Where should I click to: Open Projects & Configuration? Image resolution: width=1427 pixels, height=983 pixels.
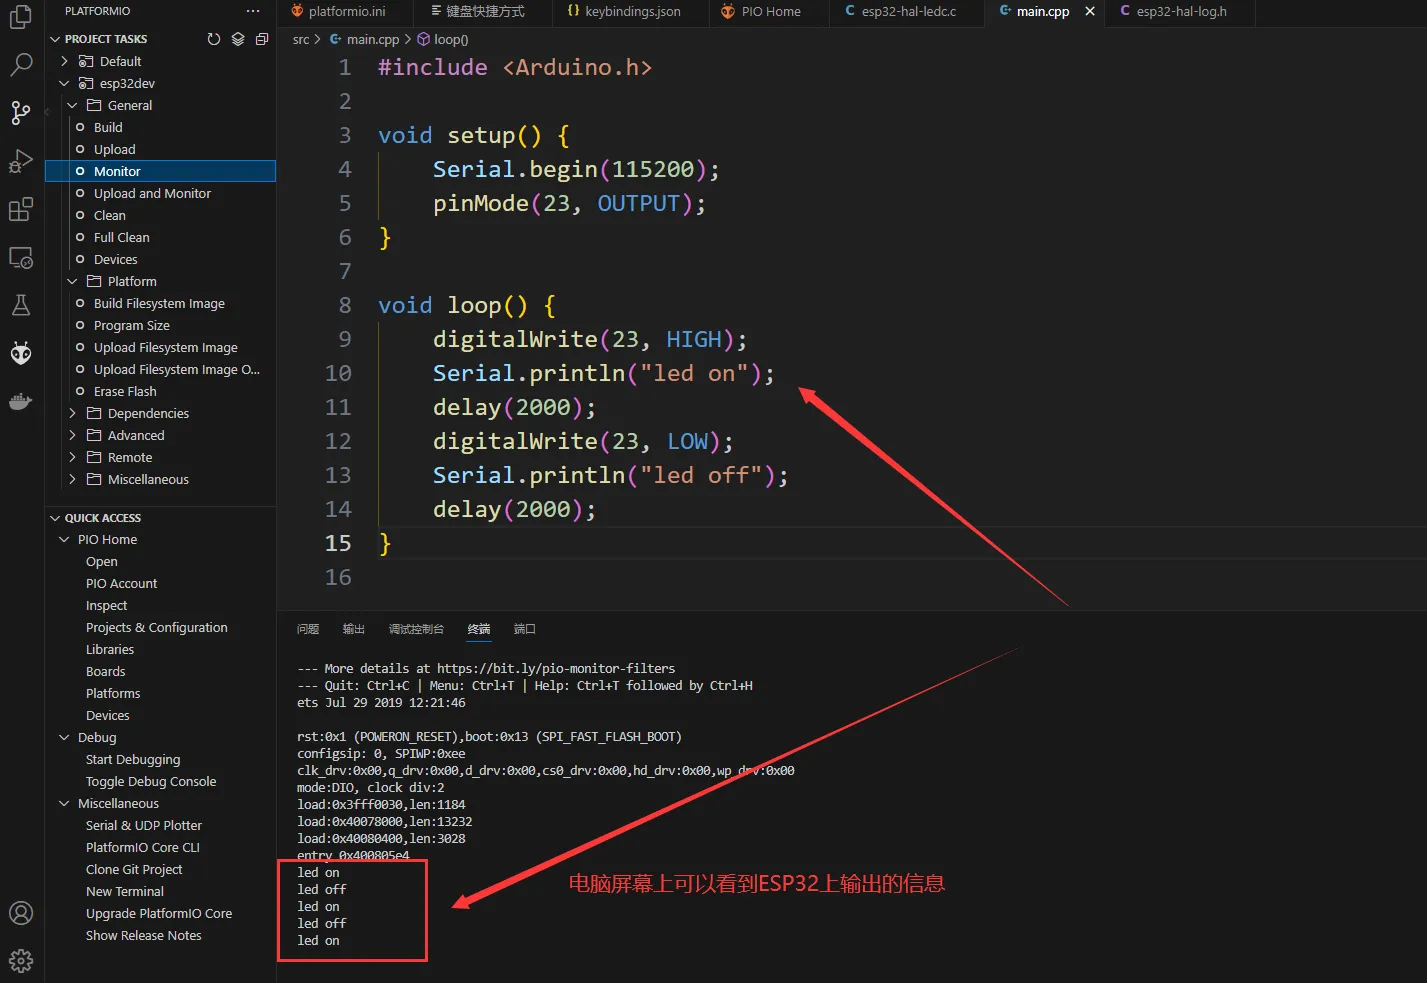click(x=156, y=627)
